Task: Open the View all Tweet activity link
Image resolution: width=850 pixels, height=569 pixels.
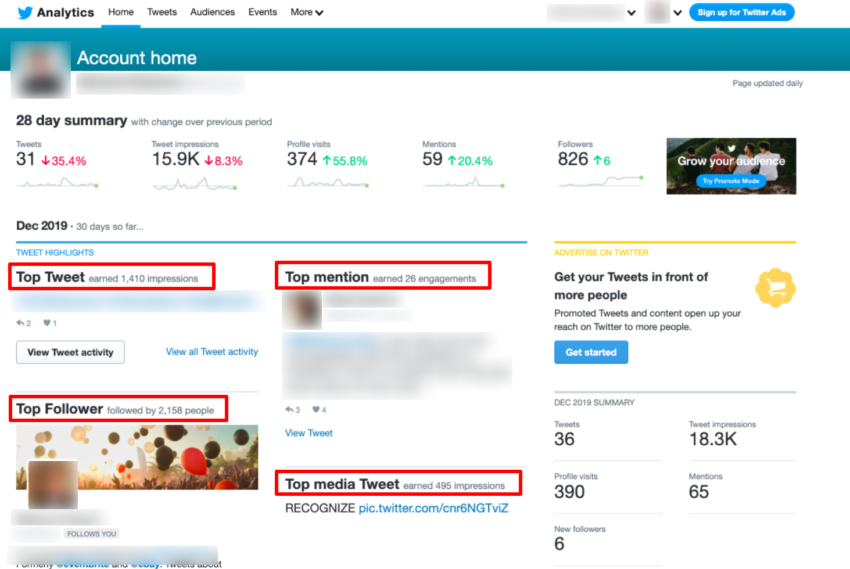Action: click(x=212, y=352)
